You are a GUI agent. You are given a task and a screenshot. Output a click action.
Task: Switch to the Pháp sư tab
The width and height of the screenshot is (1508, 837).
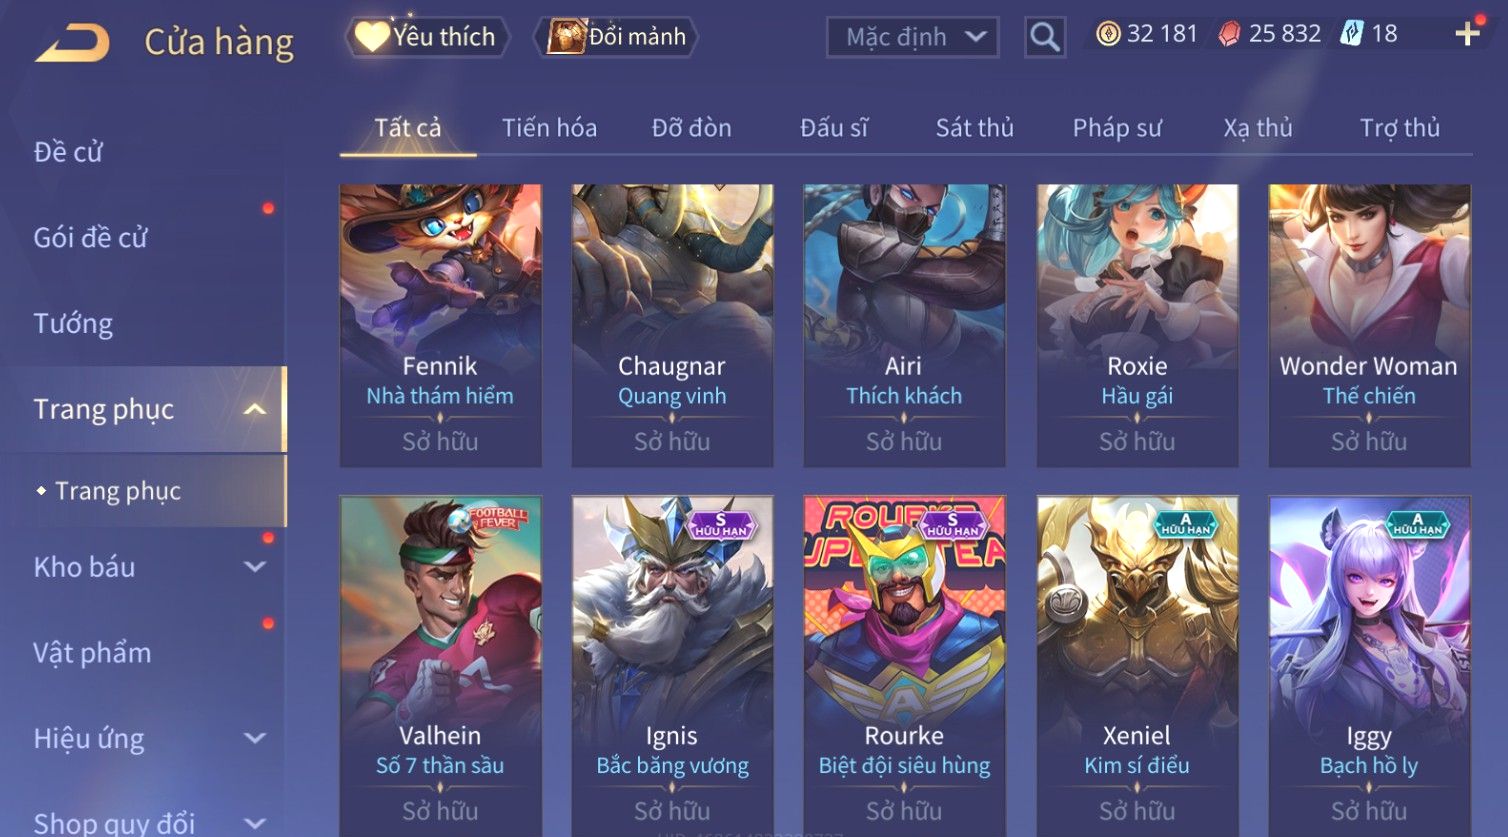(x=1117, y=128)
